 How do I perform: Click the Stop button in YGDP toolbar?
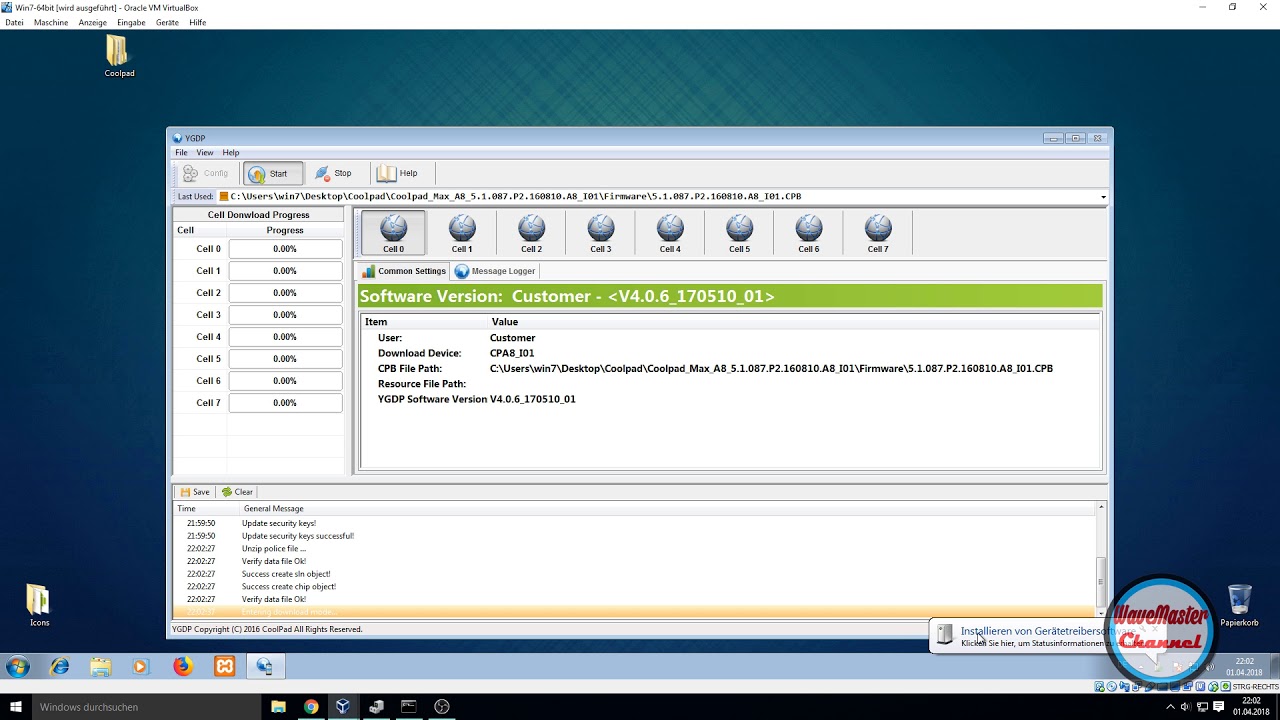(334, 173)
